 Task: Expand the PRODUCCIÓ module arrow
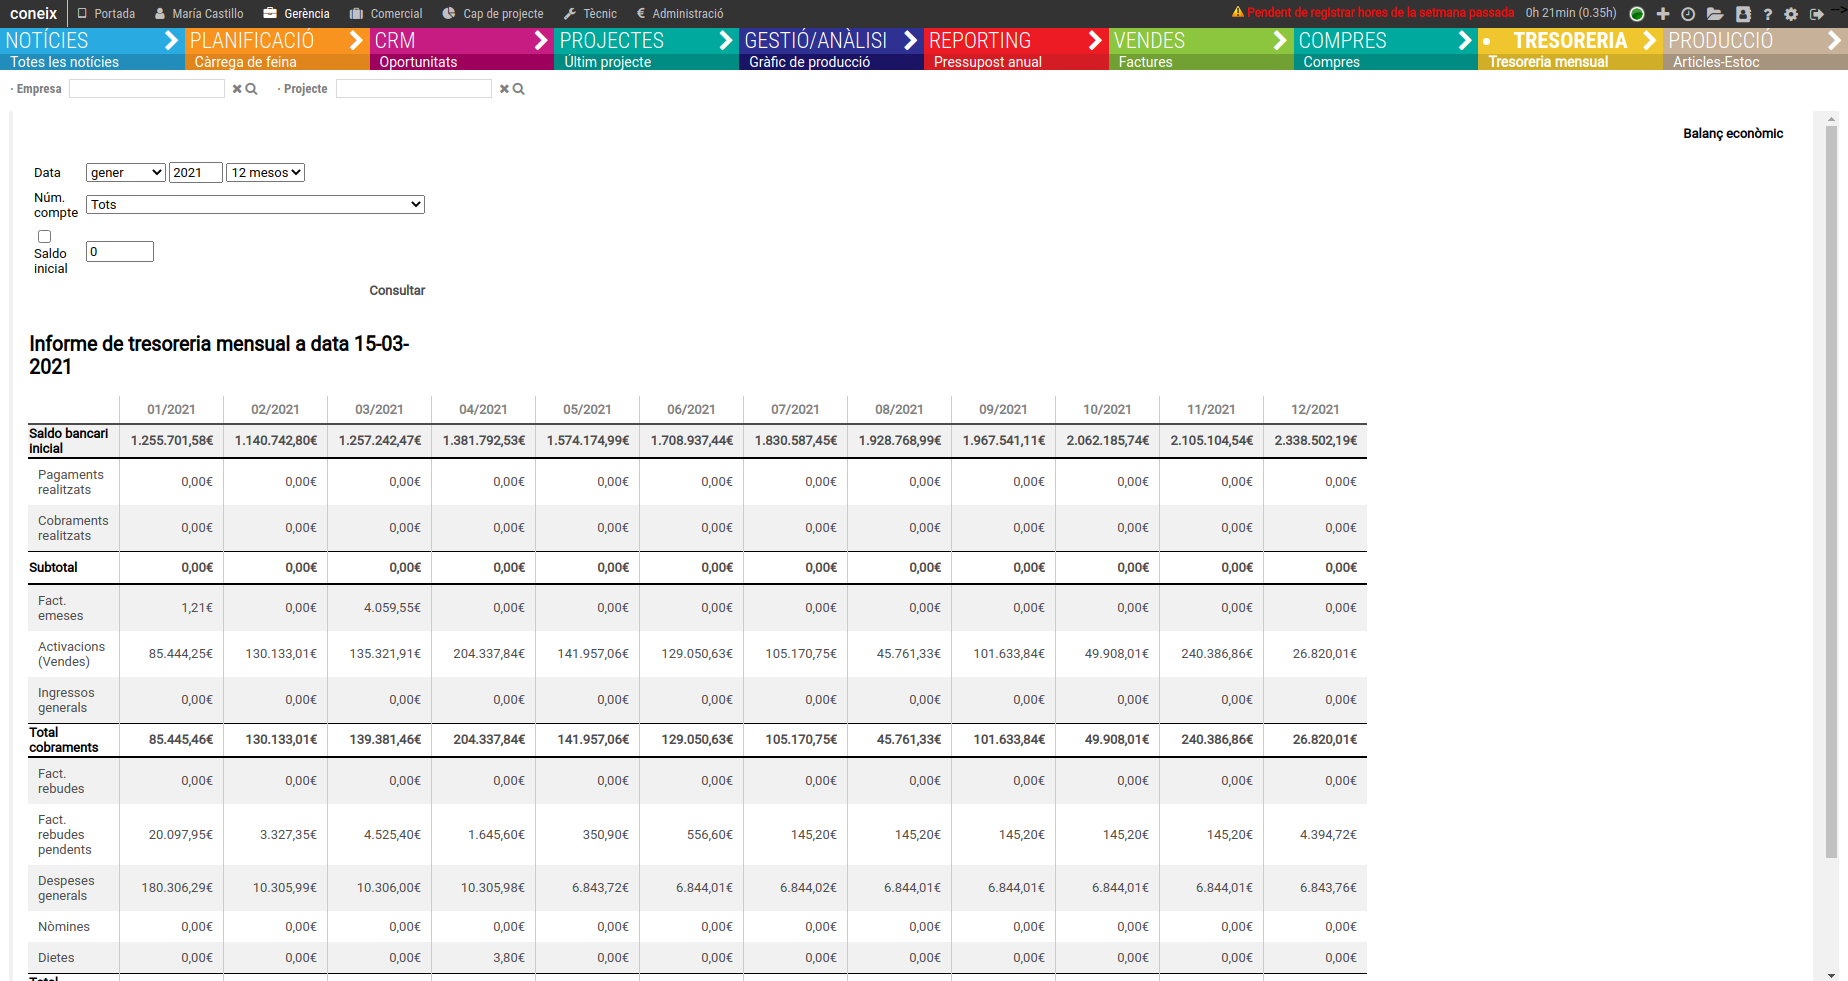1834,40
